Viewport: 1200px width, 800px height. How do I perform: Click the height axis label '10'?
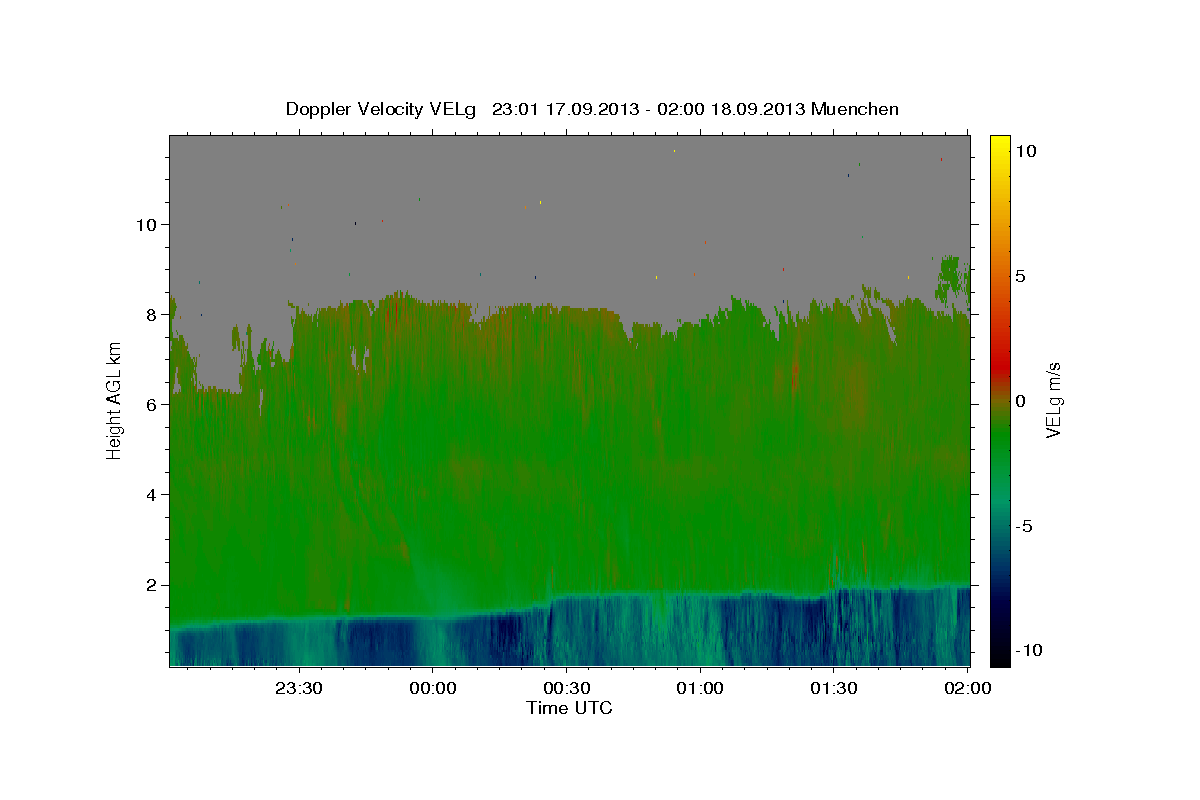(x=145, y=224)
